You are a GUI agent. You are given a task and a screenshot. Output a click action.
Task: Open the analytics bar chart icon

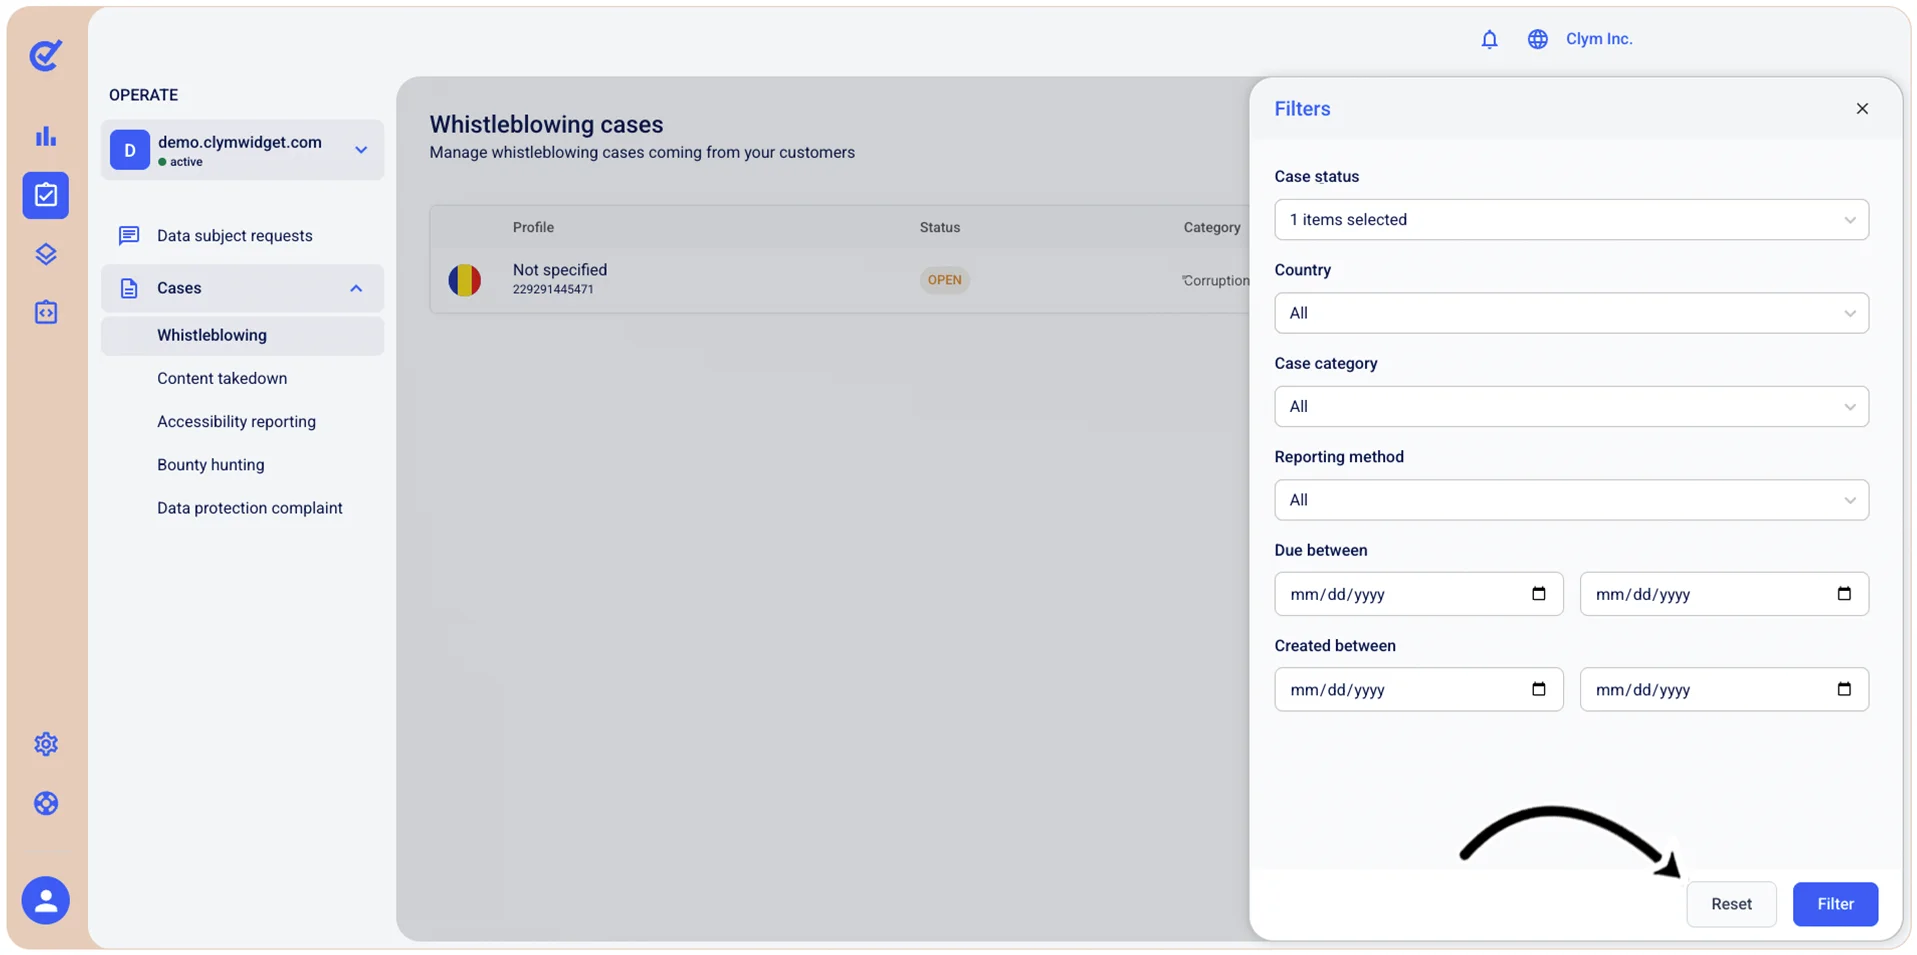point(46,136)
